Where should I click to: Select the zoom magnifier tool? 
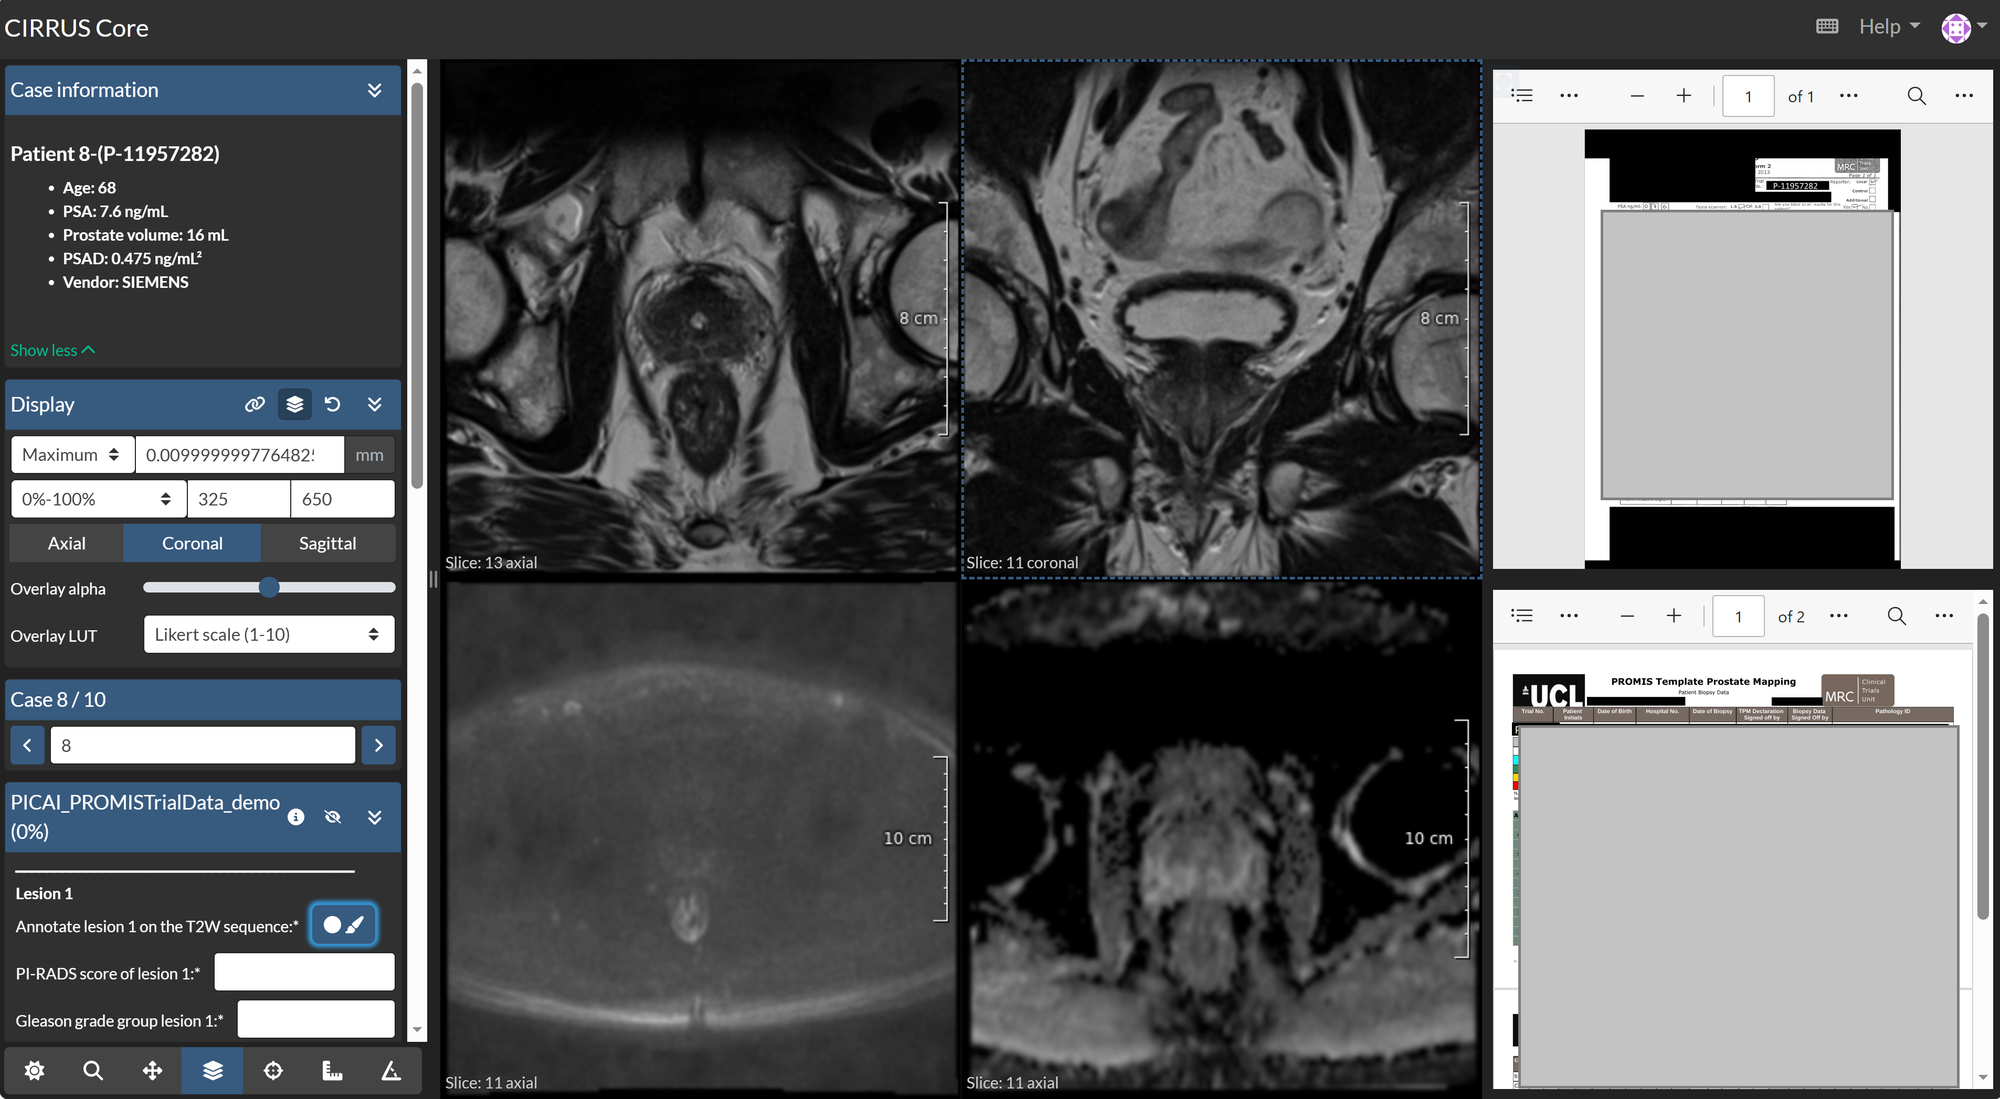pos(93,1071)
